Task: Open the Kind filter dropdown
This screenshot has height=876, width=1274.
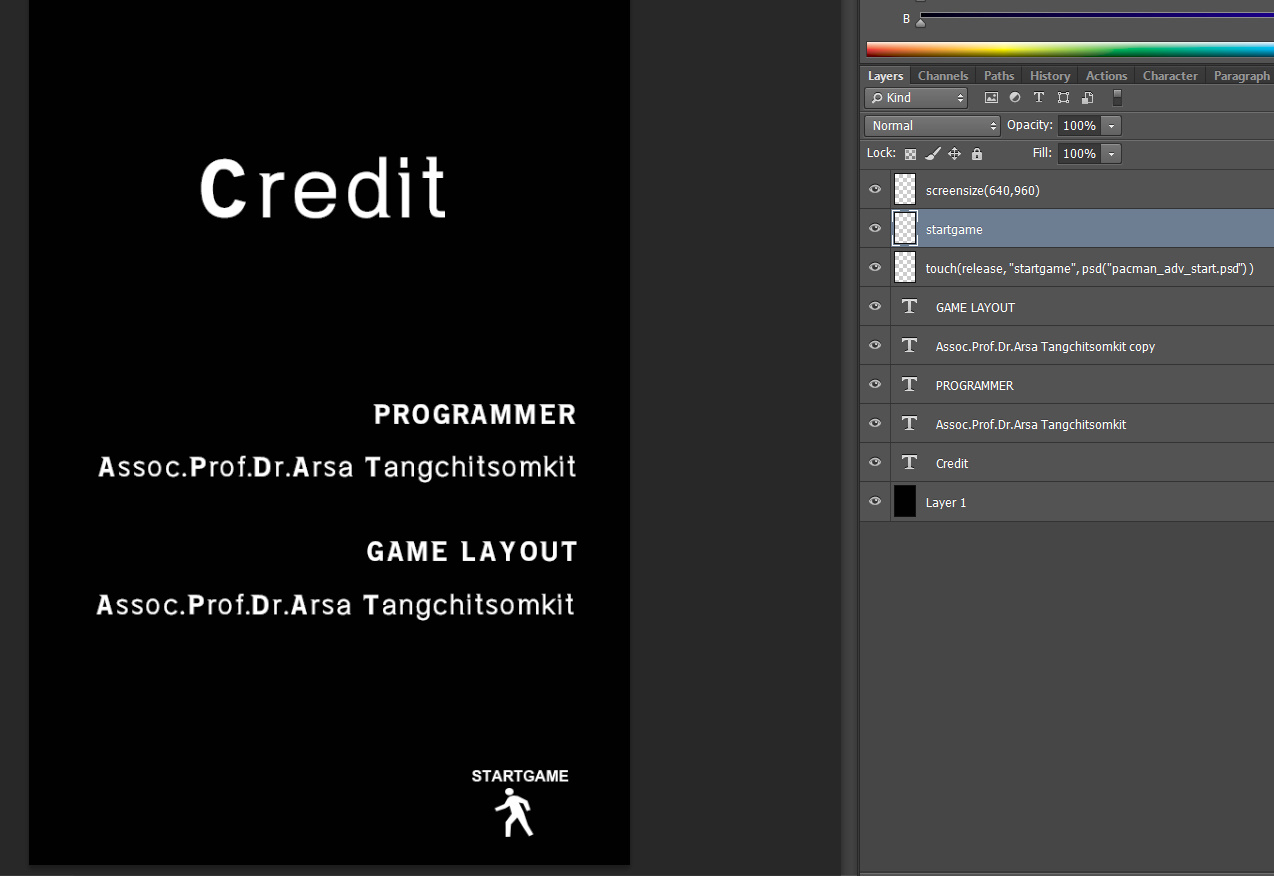Action: [x=915, y=97]
